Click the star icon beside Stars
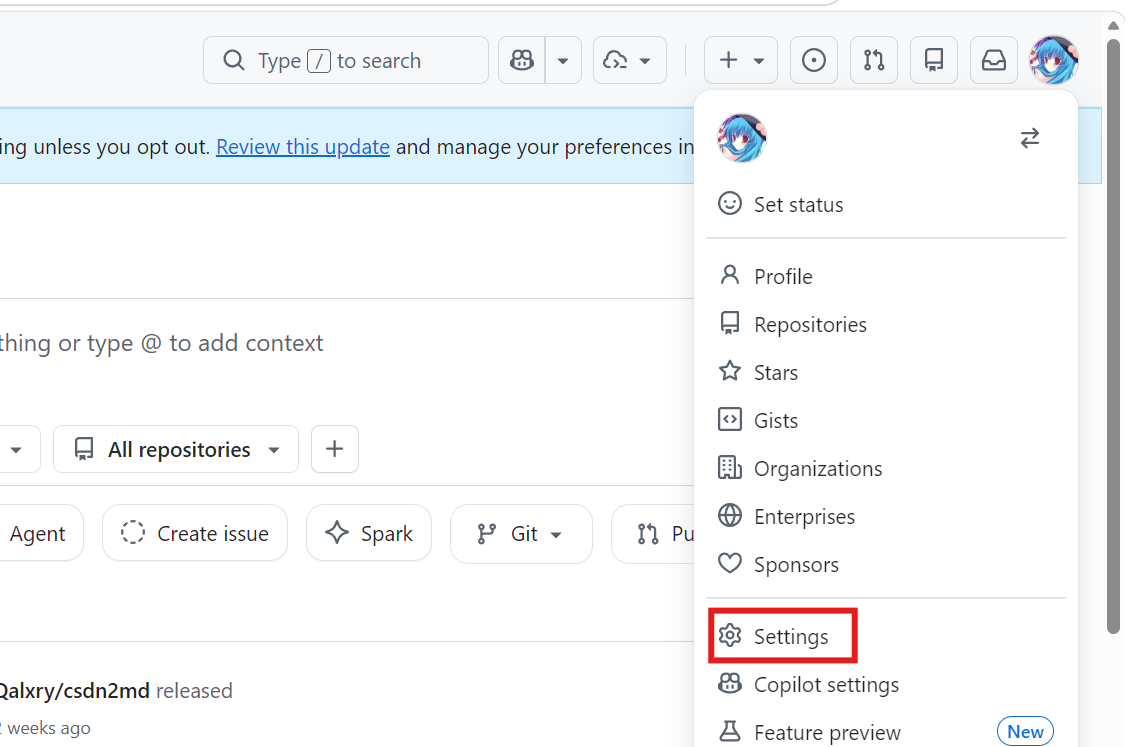Viewport: 1129px width, 747px height. [729, 371]
